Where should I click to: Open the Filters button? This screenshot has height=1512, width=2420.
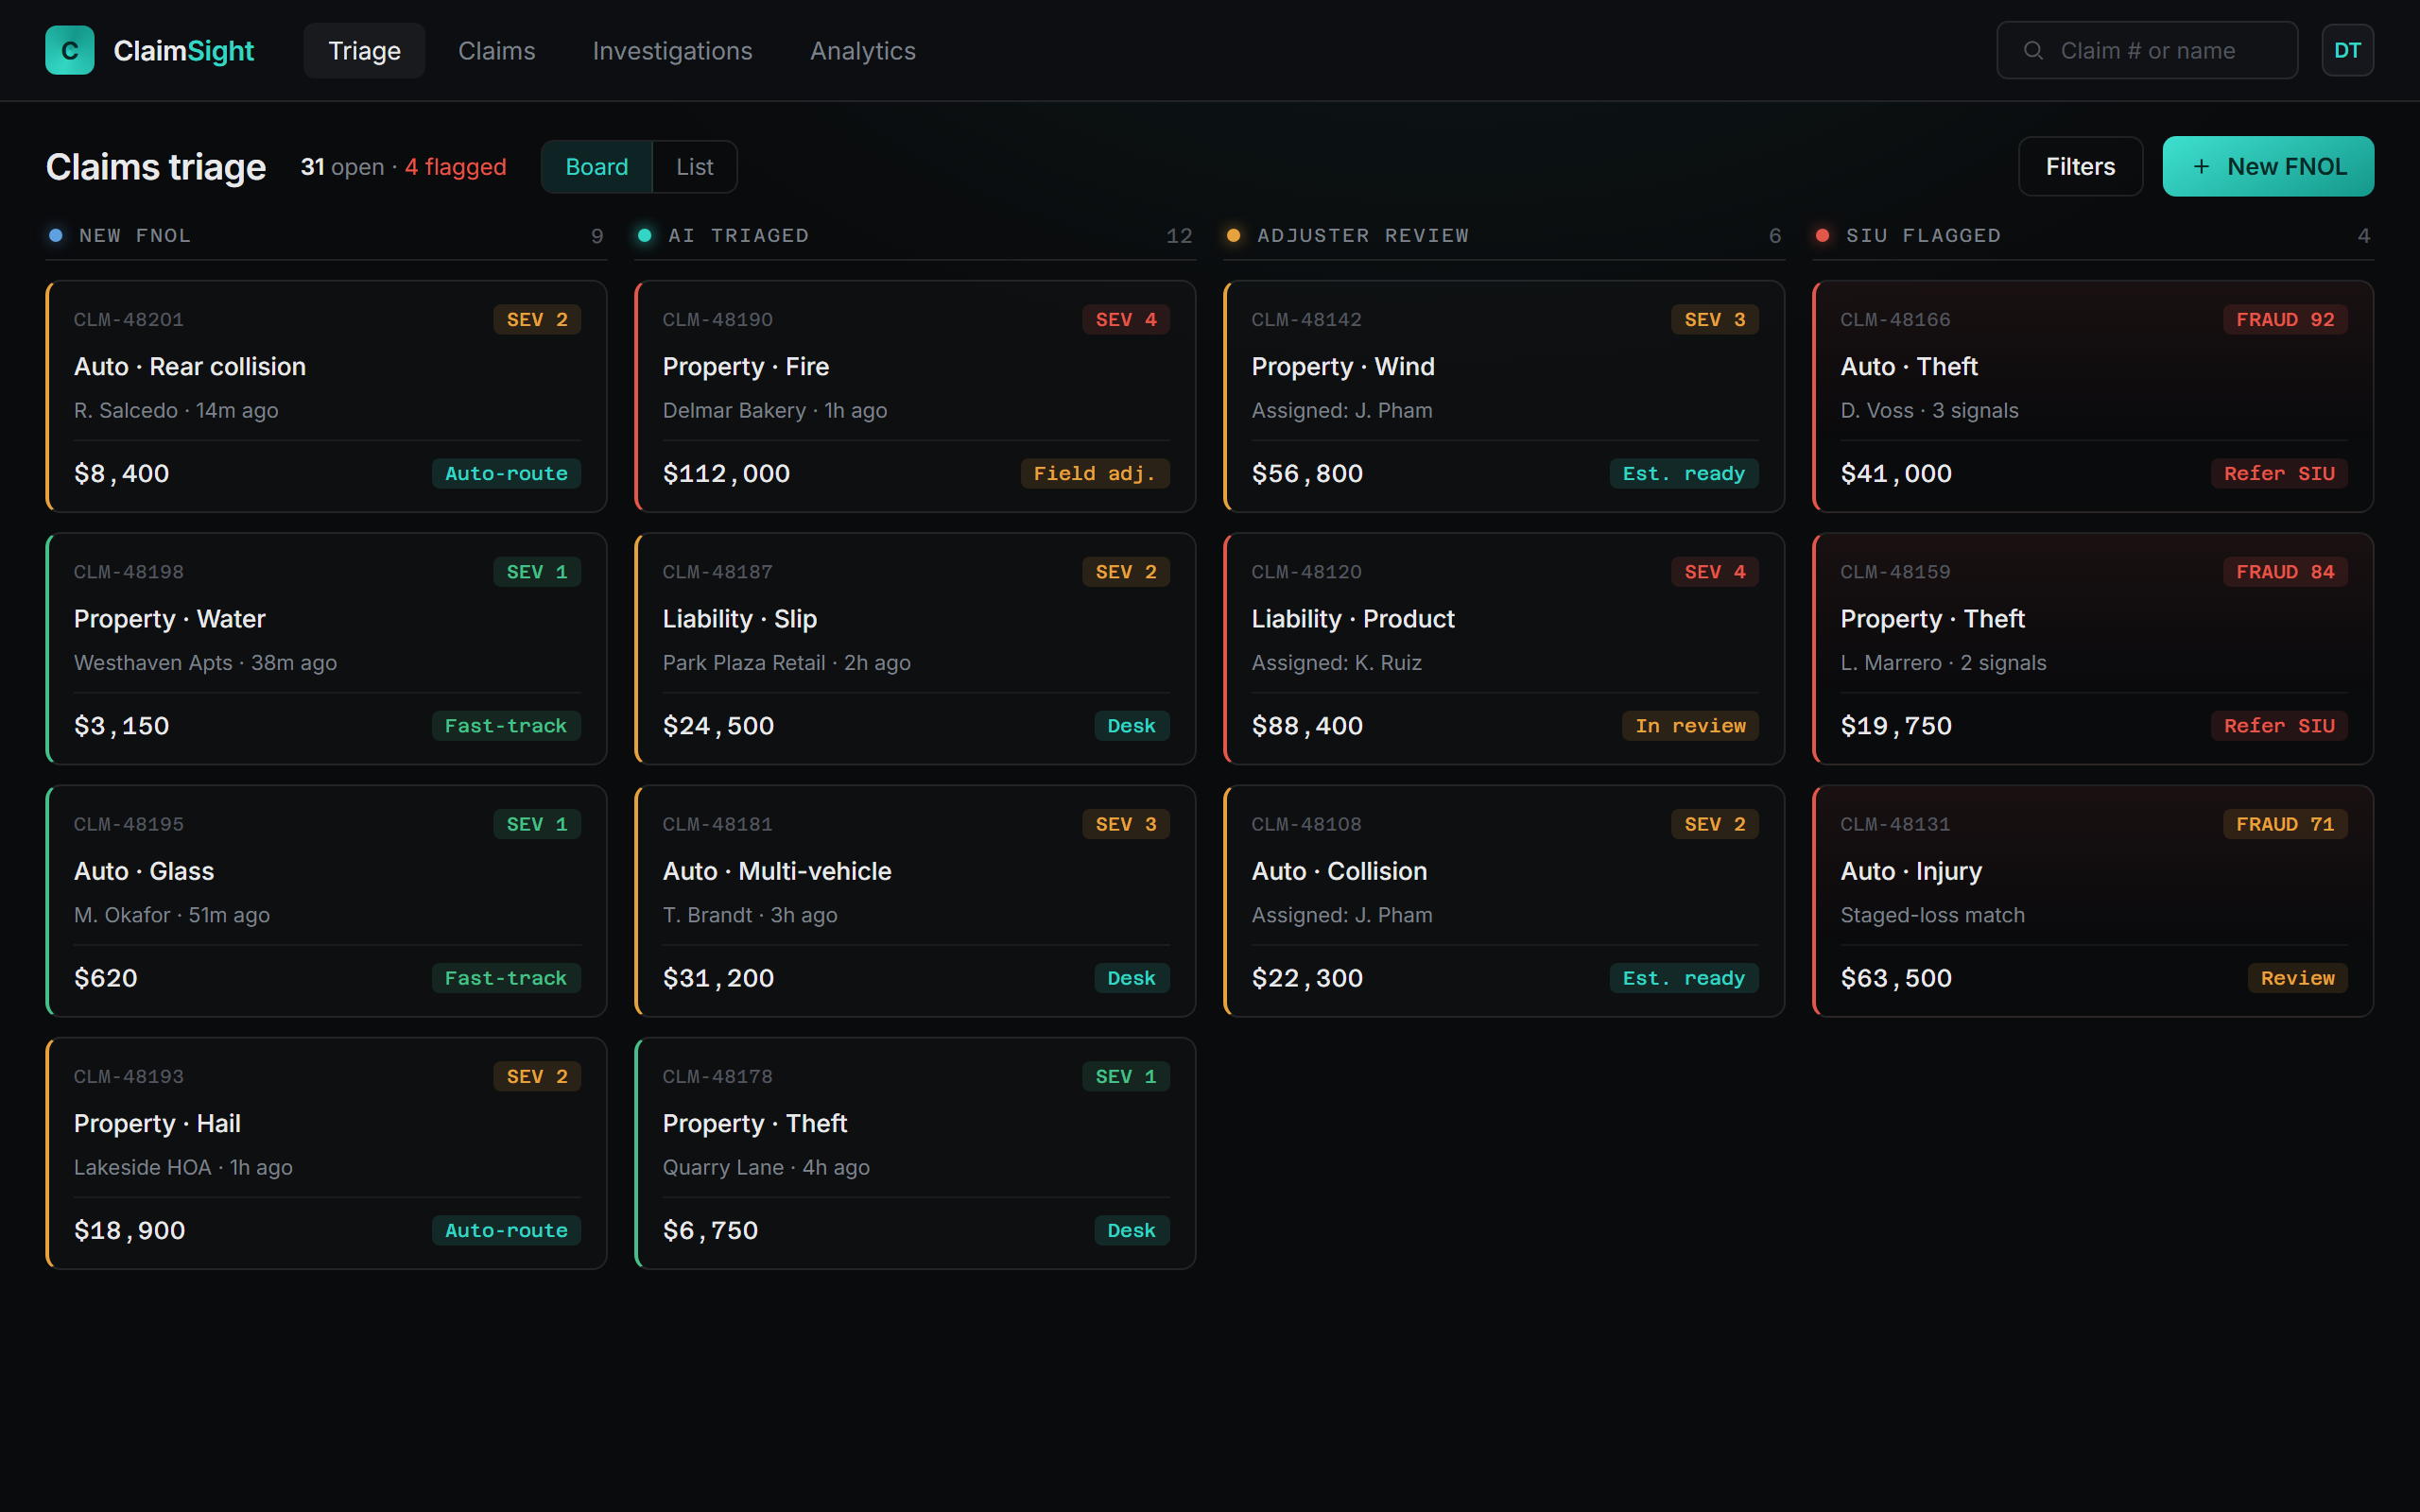[2080, 166]
